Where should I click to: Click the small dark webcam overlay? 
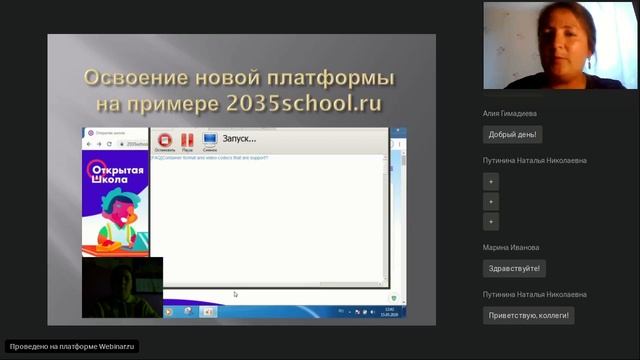coord(122,287)
